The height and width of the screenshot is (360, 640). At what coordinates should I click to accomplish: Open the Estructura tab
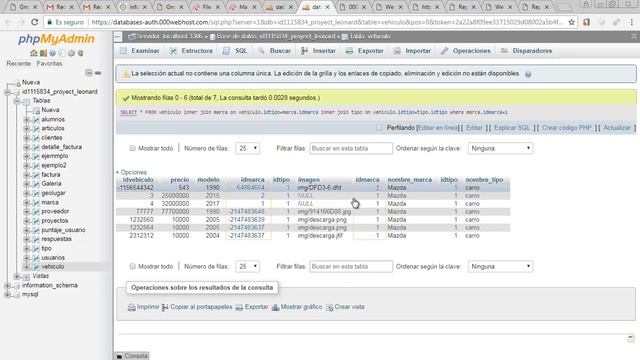(191, 51)
